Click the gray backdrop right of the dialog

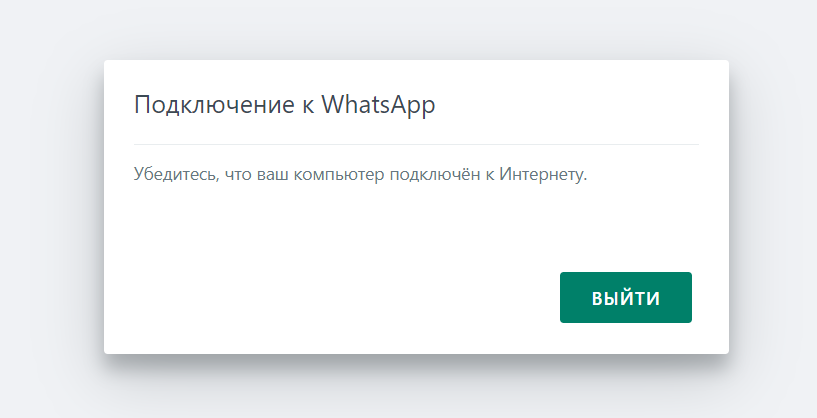click(773, 208)
